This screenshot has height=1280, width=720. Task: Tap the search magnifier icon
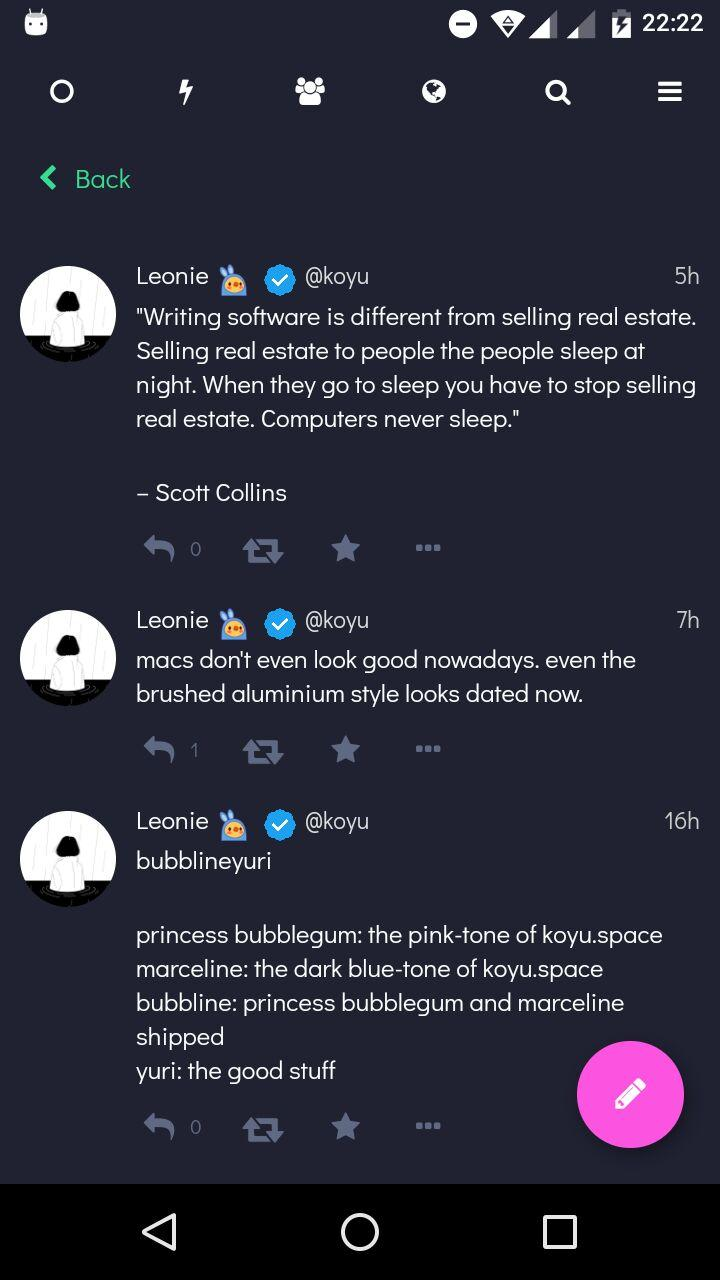(558, 92)
